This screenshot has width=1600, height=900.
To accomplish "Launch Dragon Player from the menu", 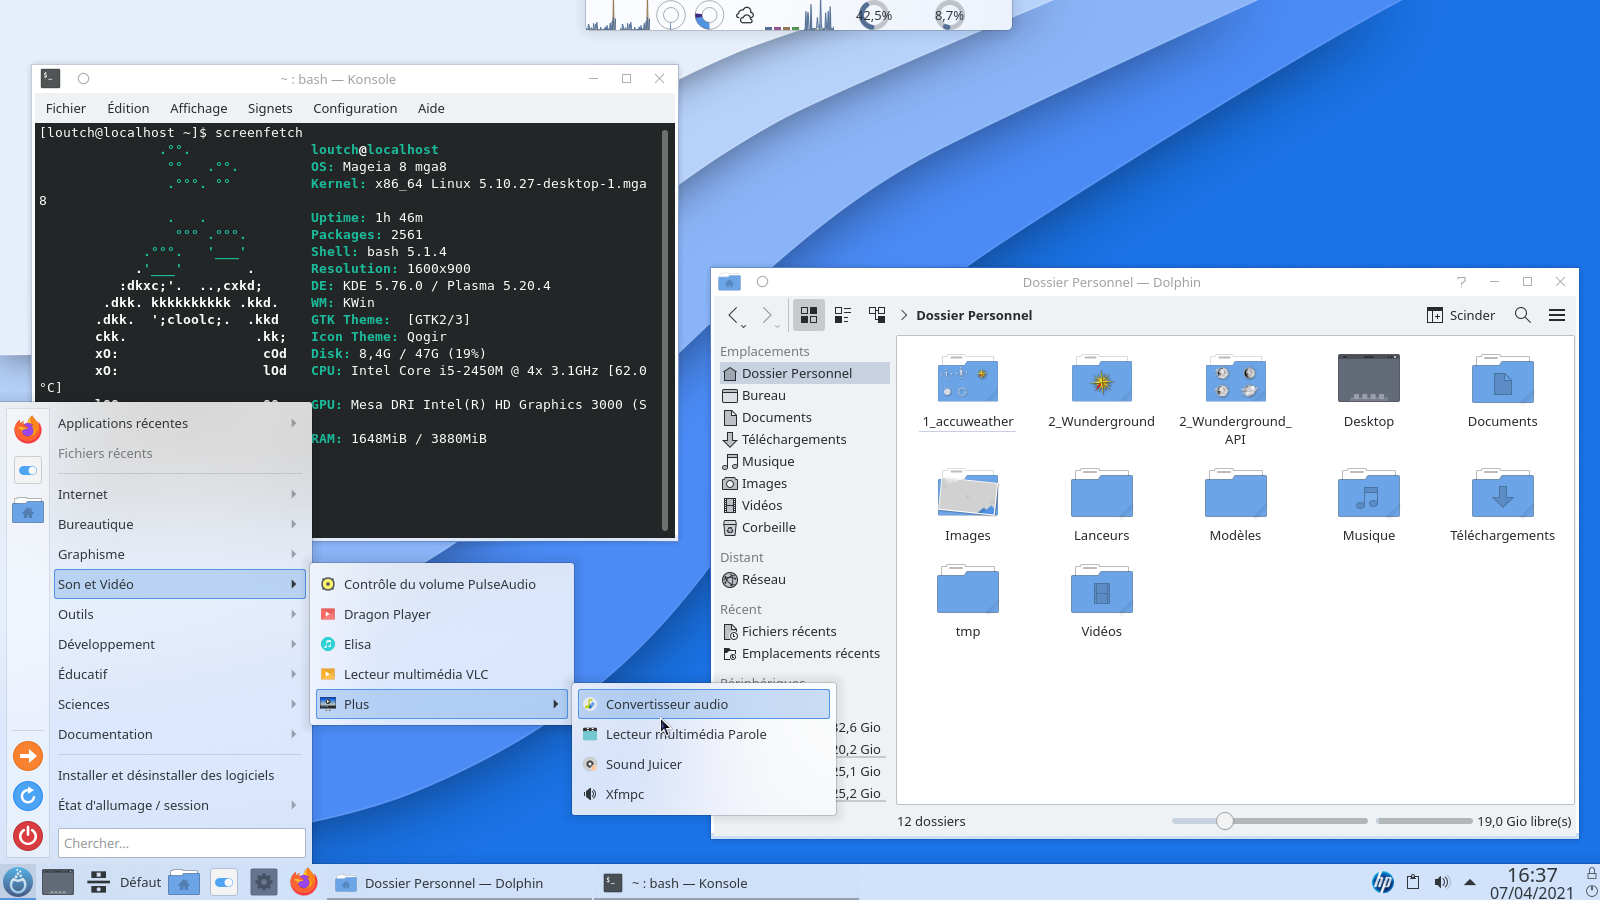I will point(442,614).
